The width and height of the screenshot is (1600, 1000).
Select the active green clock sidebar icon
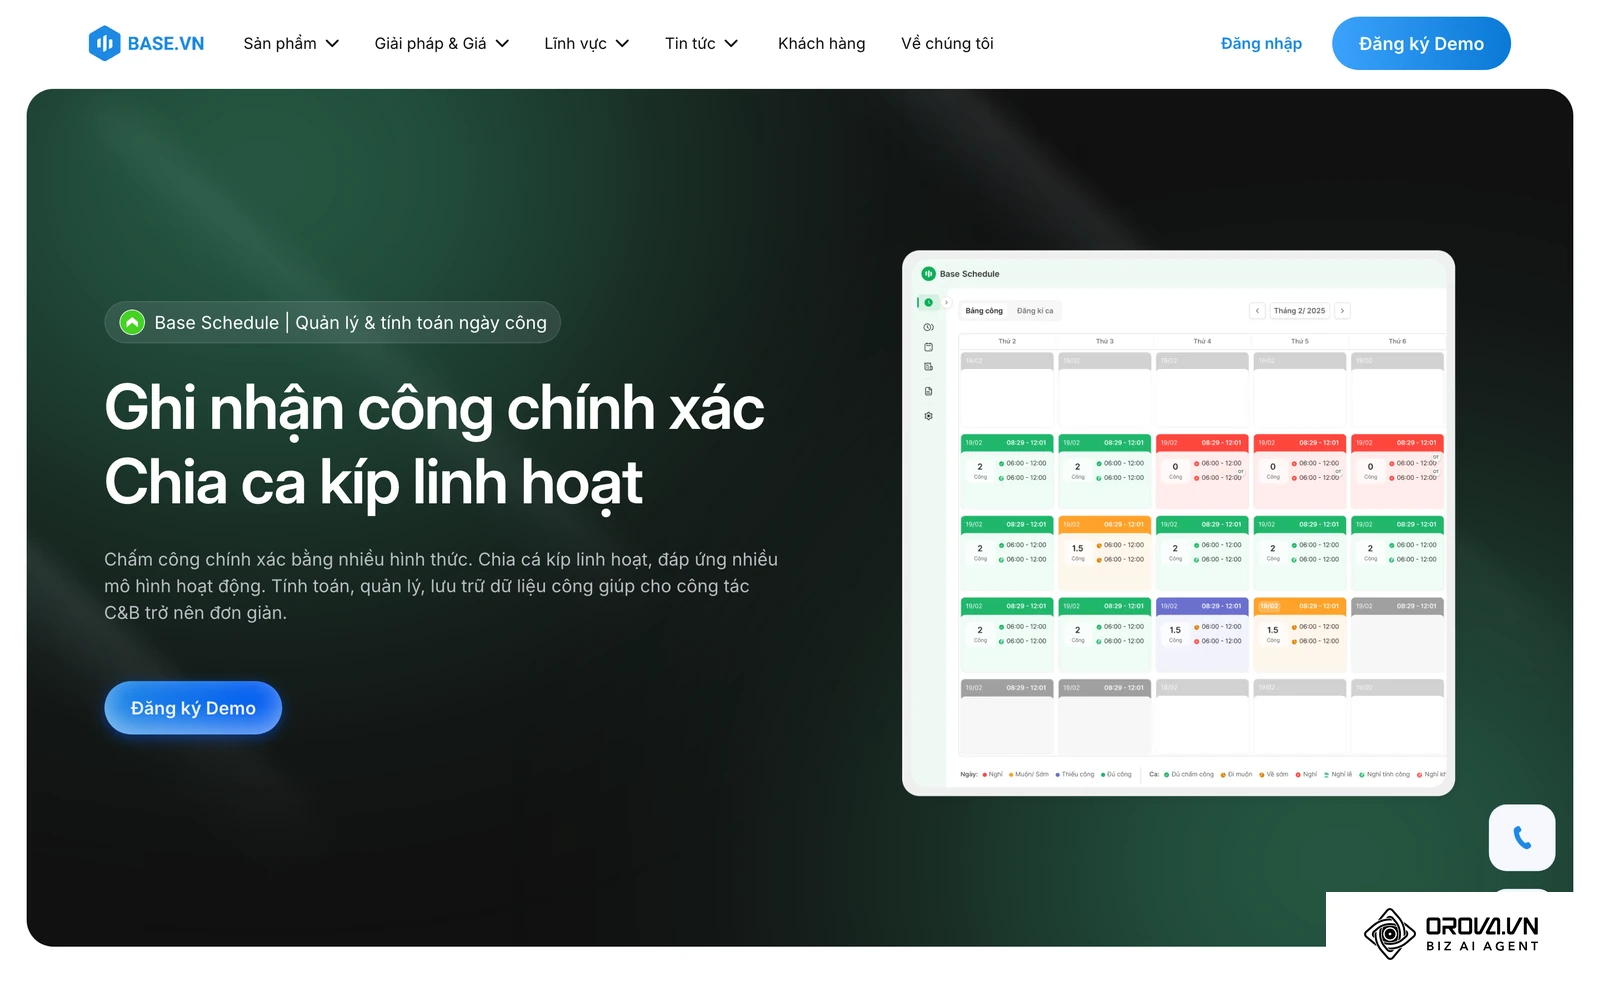(928, 302)
